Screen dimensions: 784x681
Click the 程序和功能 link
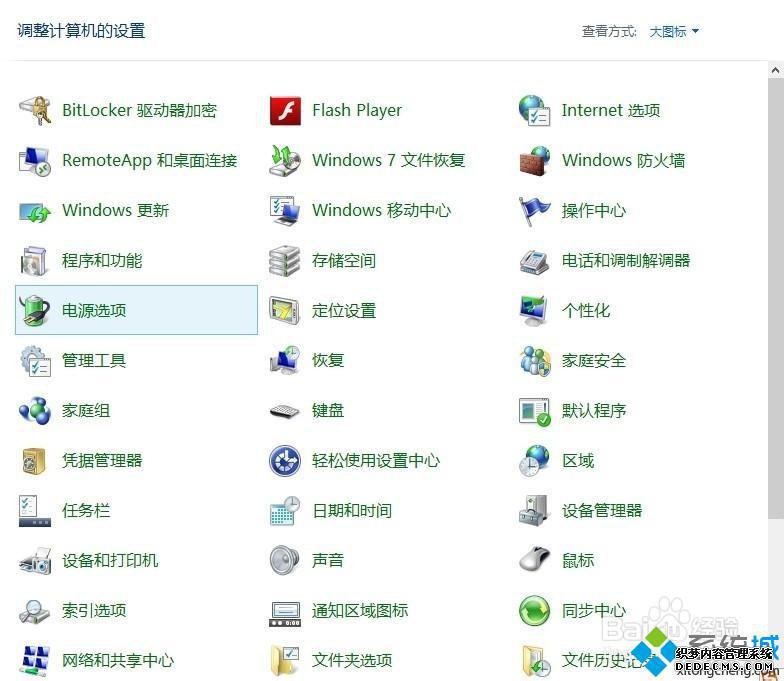[x=102, y=260]
